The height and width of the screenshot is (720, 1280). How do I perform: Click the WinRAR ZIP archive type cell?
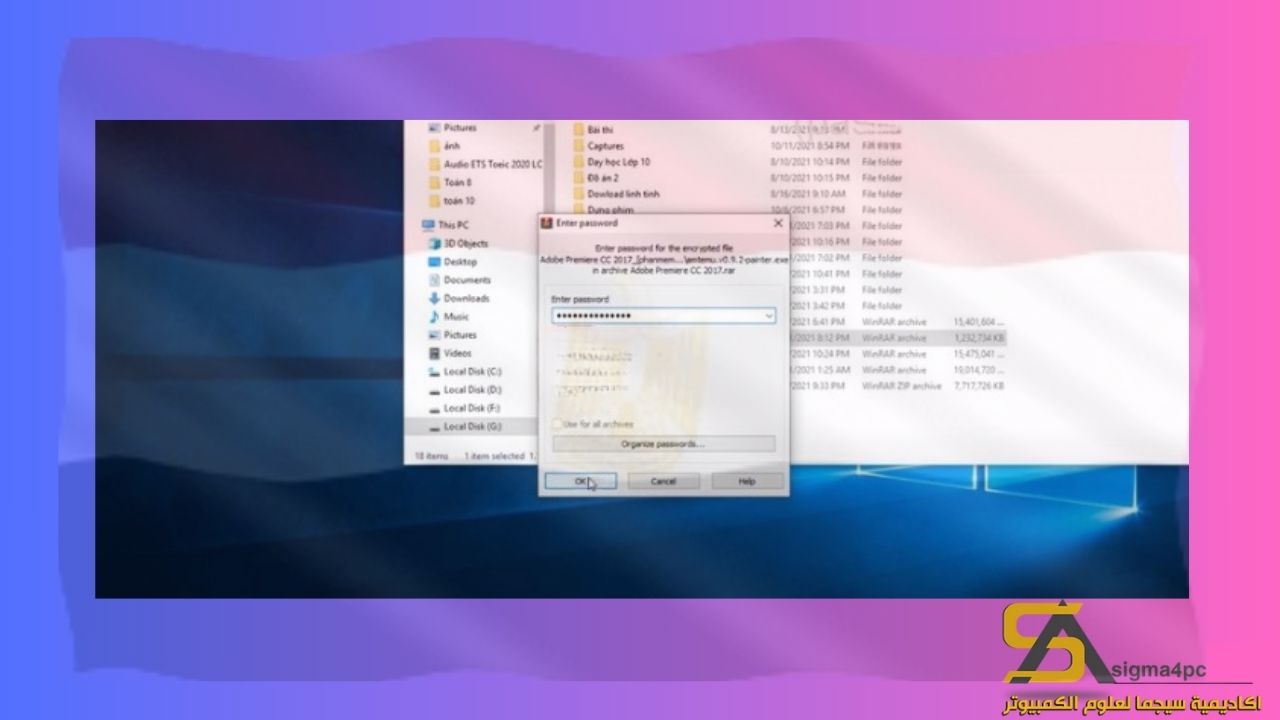[x=901, y=386]
